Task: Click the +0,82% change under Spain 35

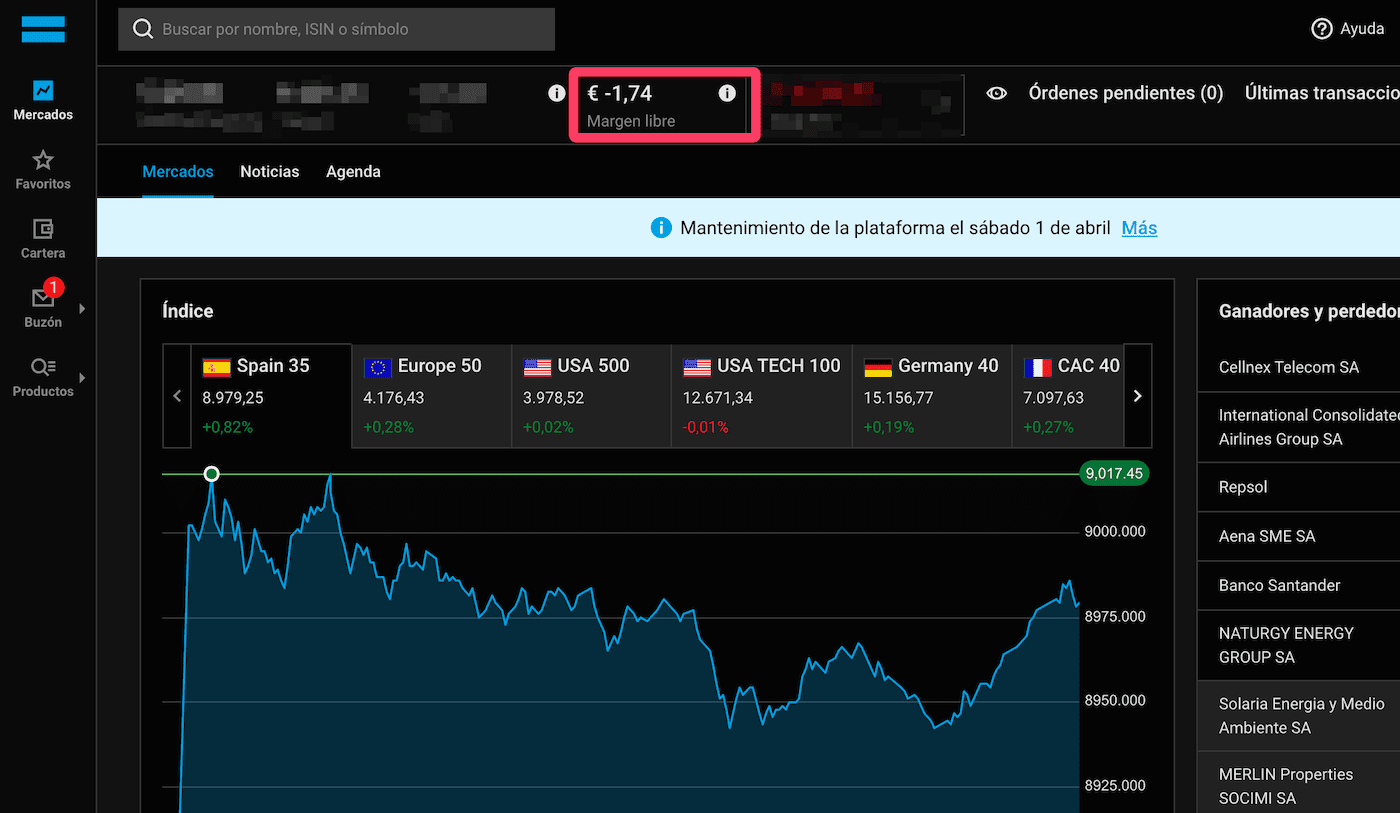Action: (228, 427)
